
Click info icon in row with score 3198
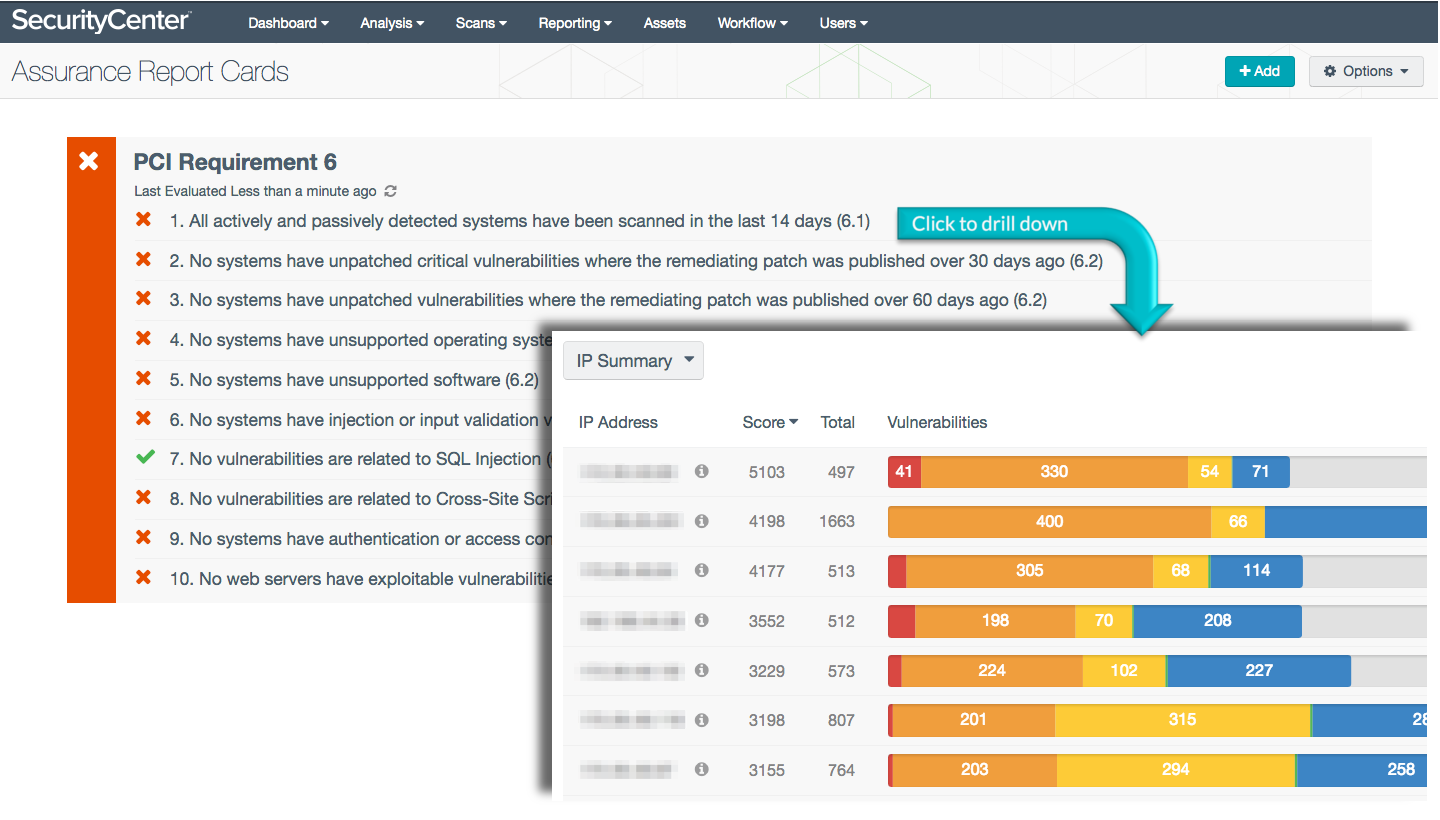click(702, 720)
